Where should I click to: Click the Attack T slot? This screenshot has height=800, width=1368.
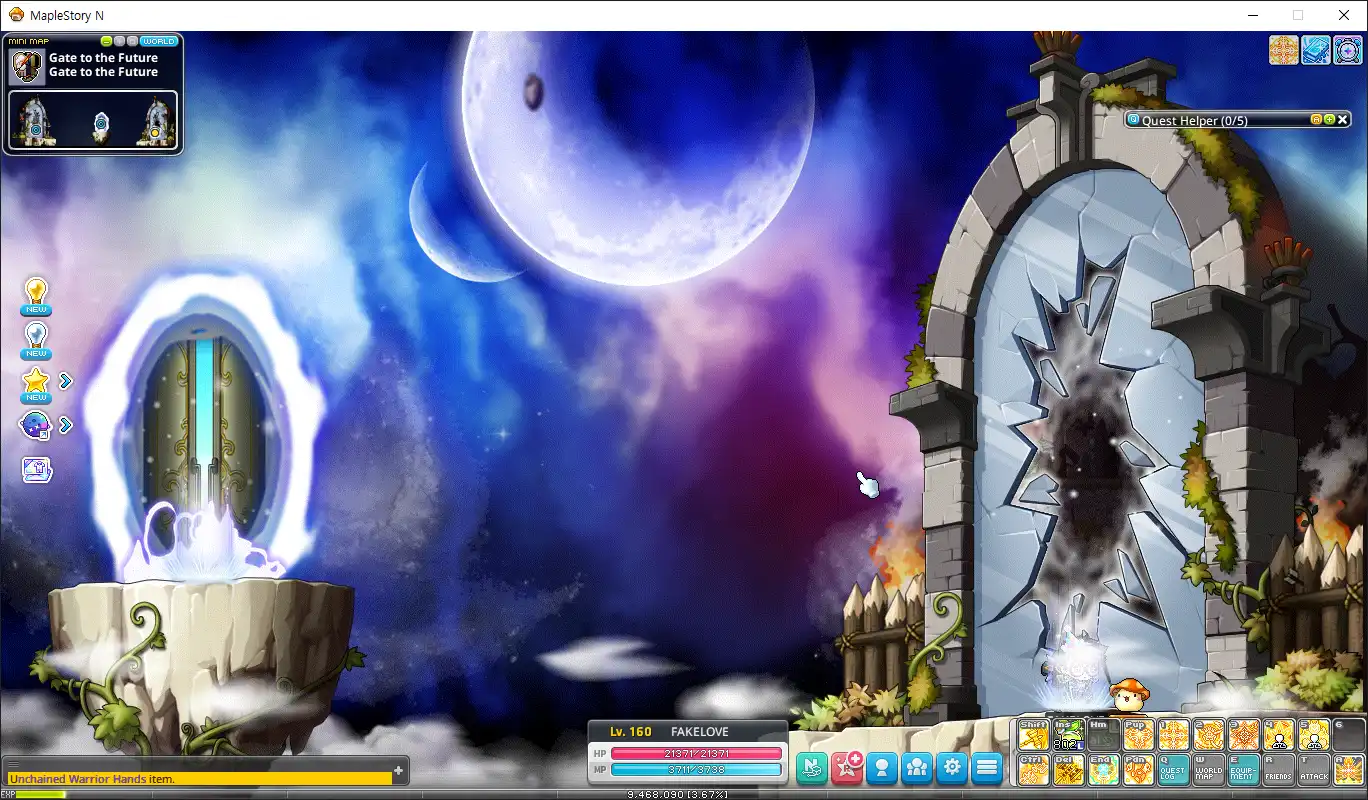point(1314,769)
